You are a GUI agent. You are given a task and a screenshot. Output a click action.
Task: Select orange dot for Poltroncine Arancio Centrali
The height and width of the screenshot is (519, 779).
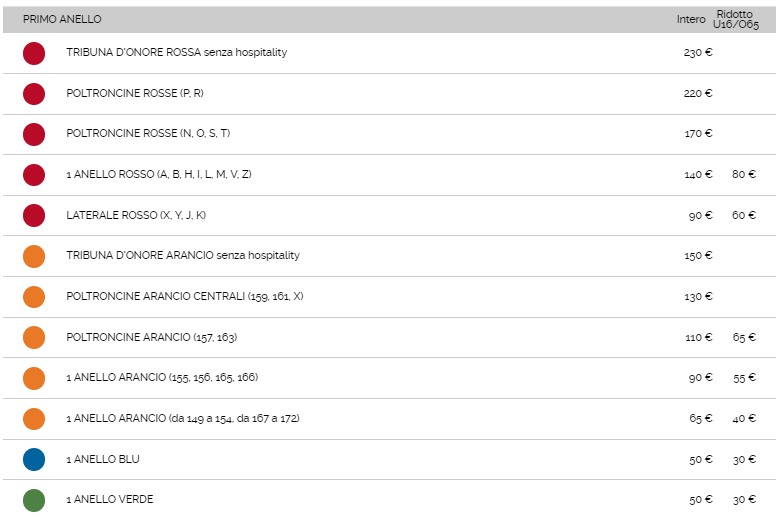(34, 297)
